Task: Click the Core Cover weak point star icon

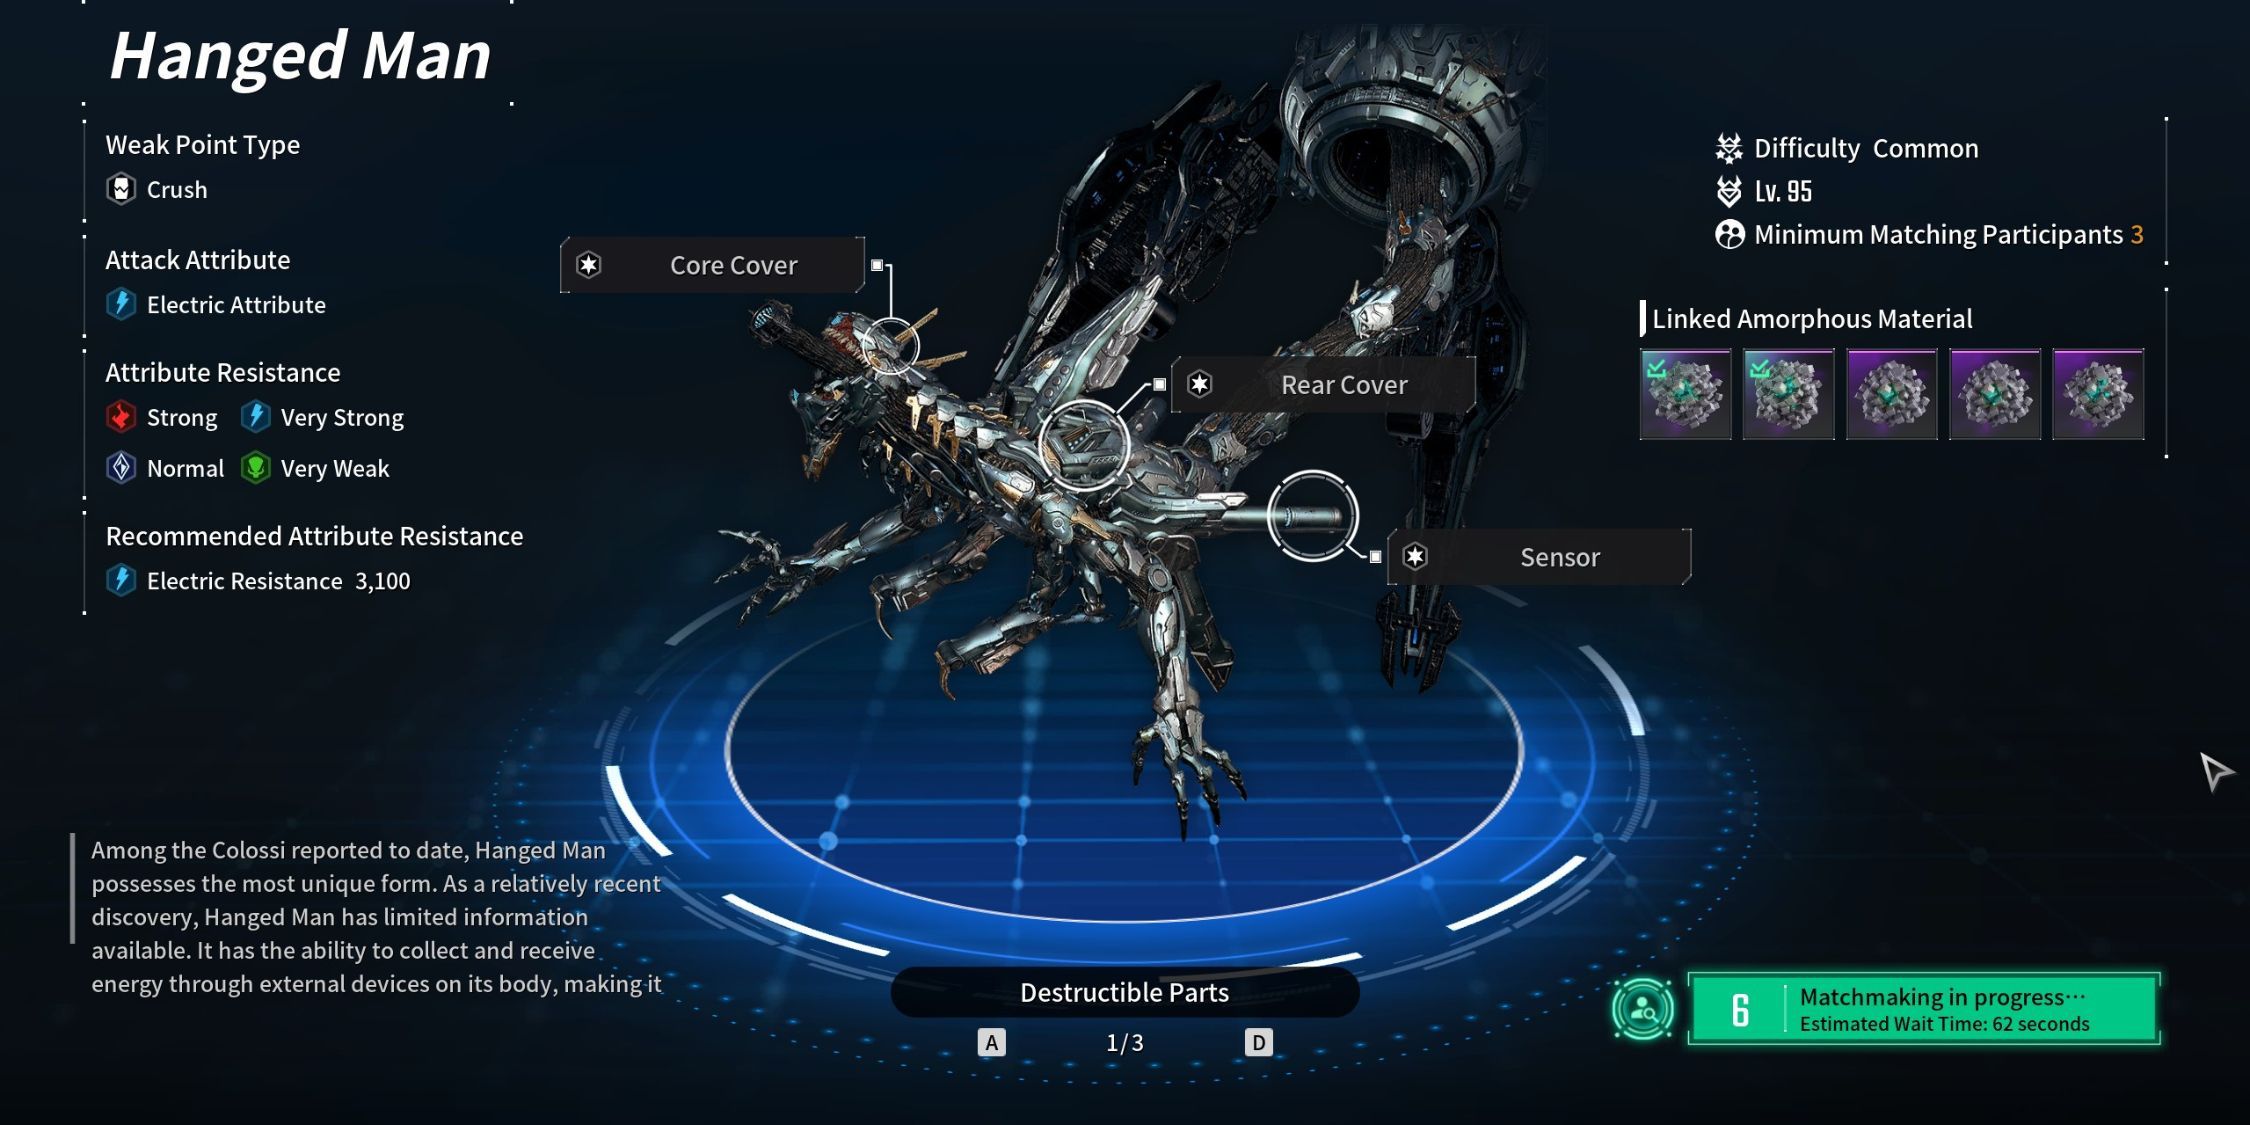Action: point(593,264)
